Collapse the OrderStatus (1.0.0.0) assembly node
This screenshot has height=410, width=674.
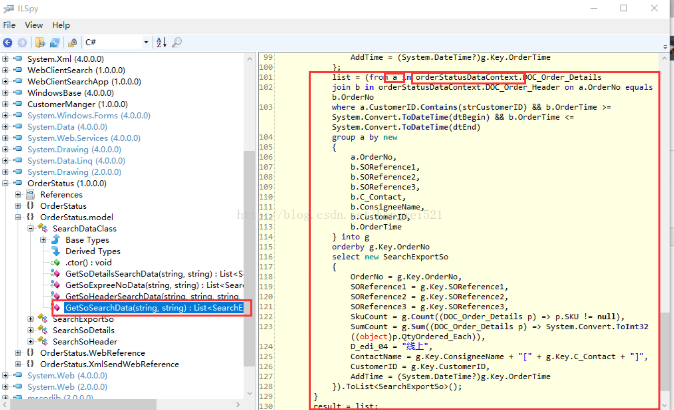(5, 183)
